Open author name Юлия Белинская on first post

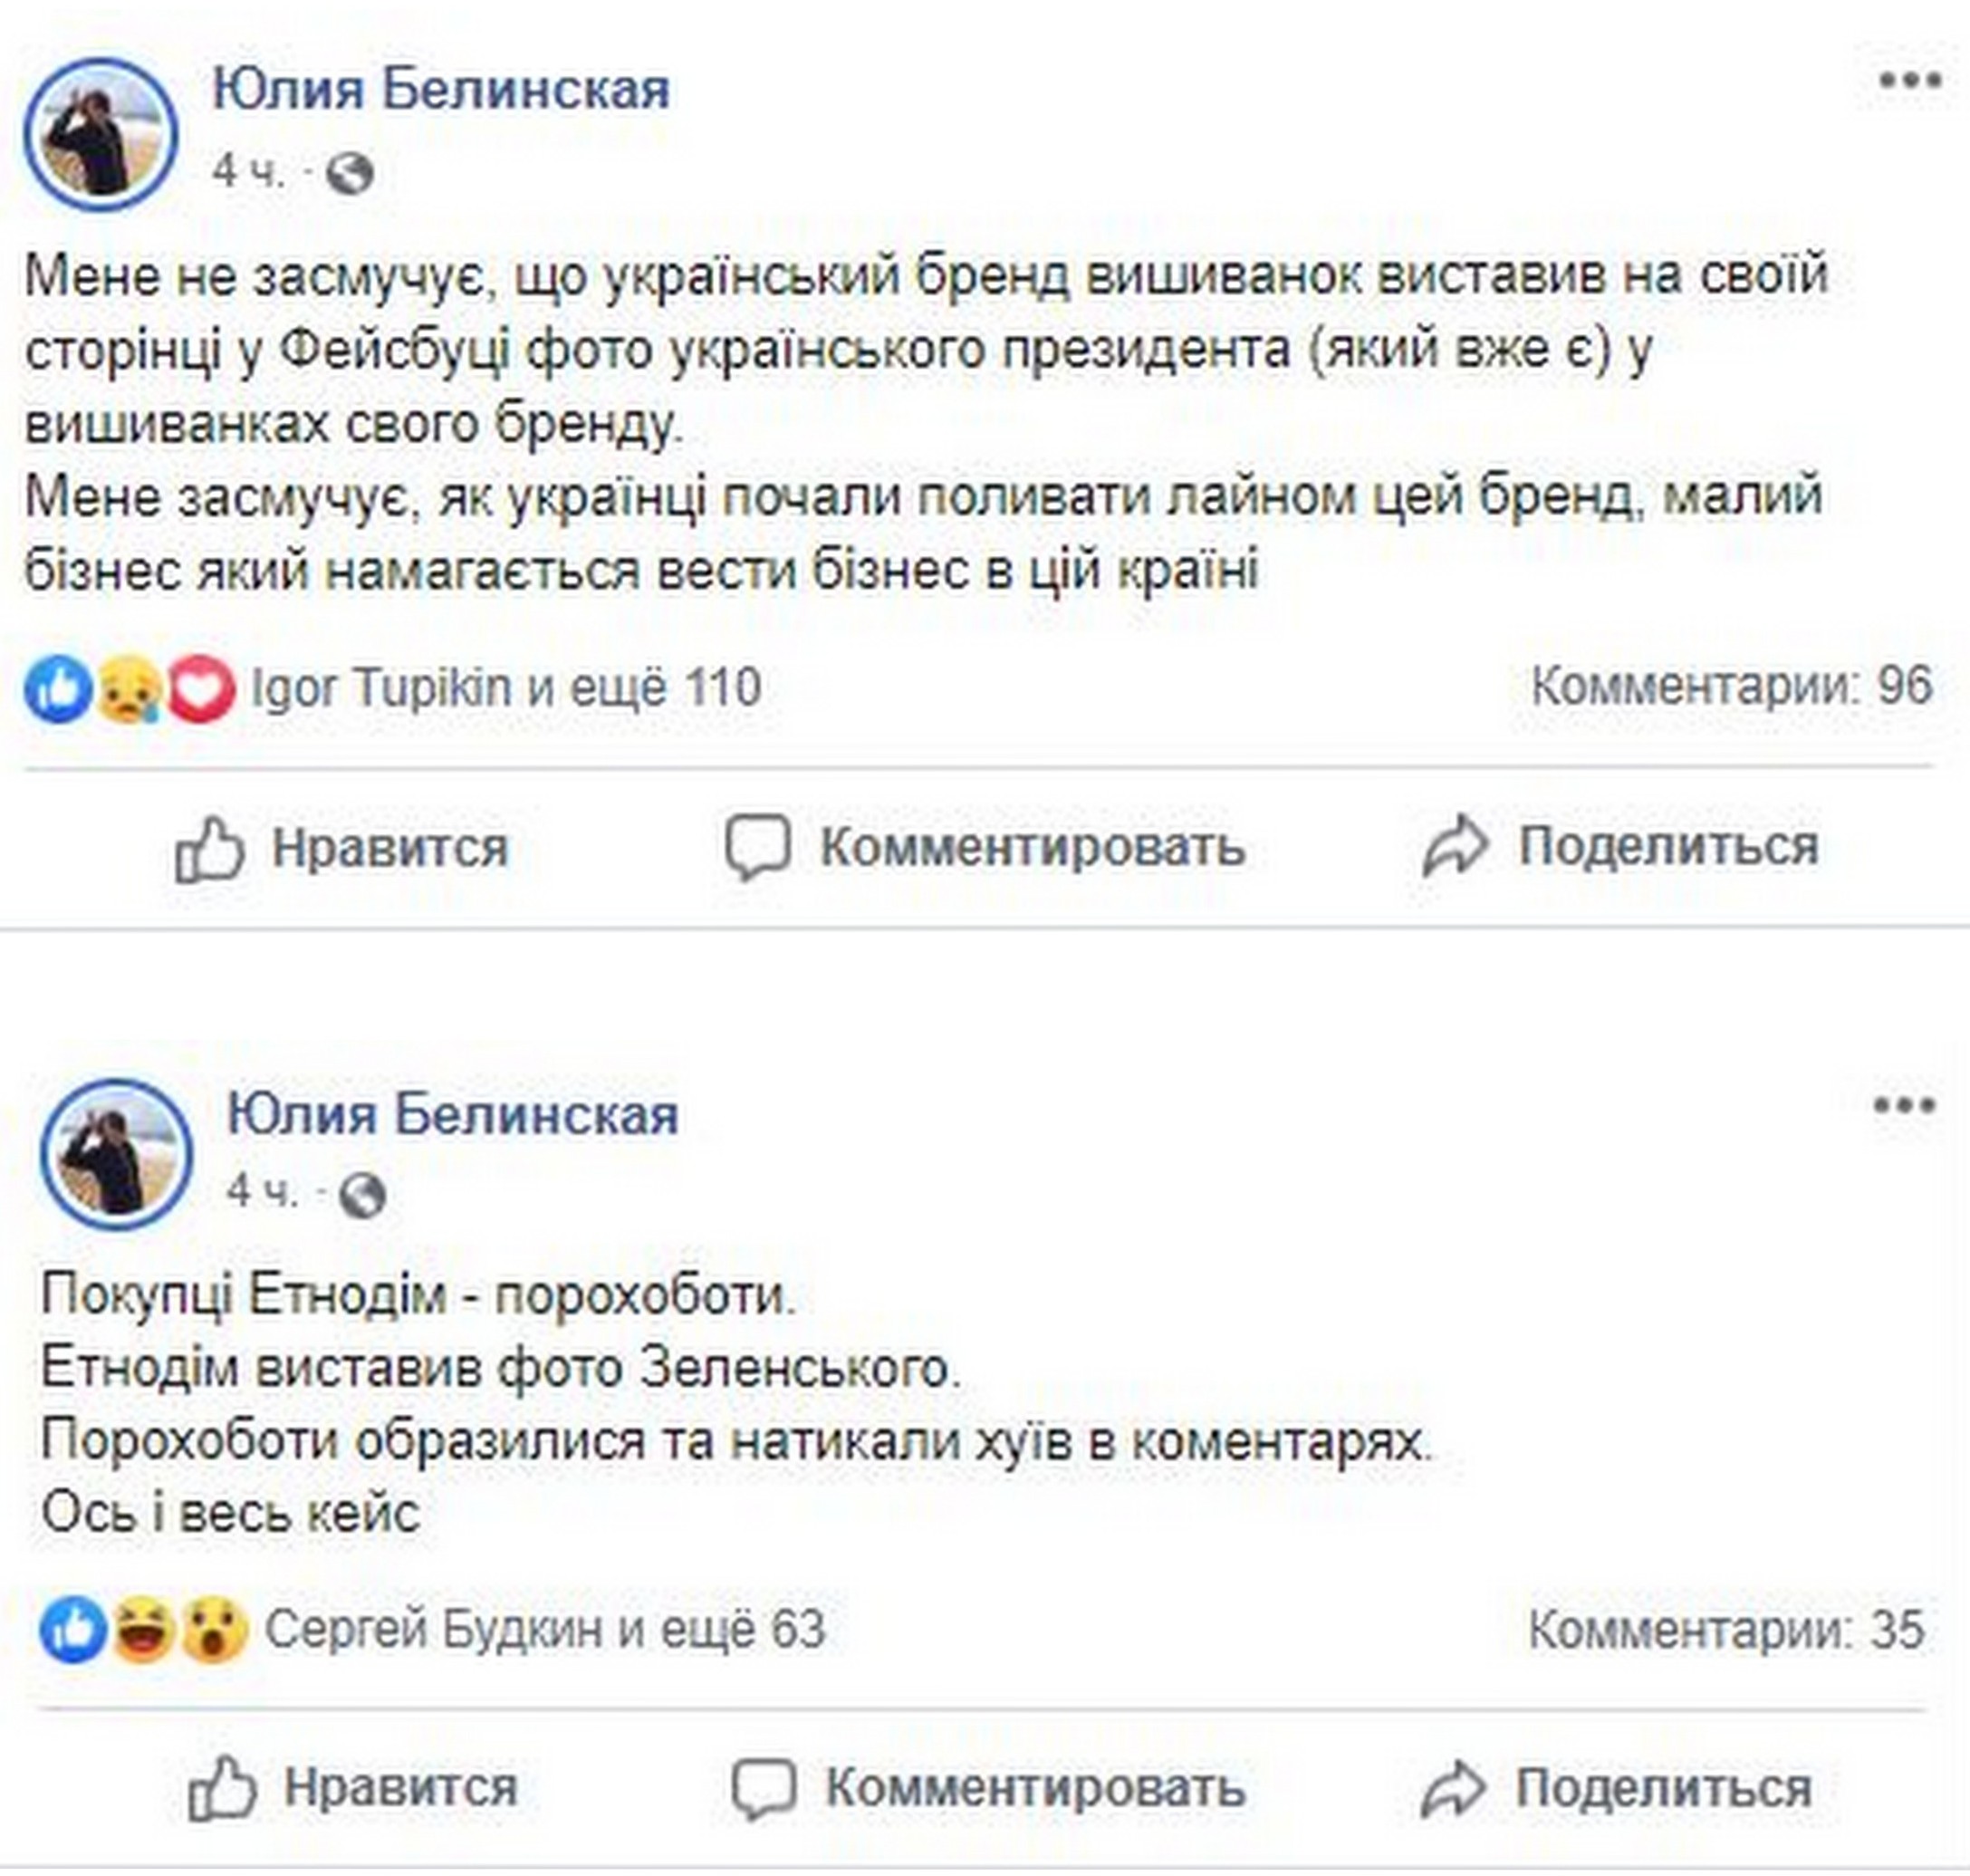pyautogui.click(x=440, y=89)
